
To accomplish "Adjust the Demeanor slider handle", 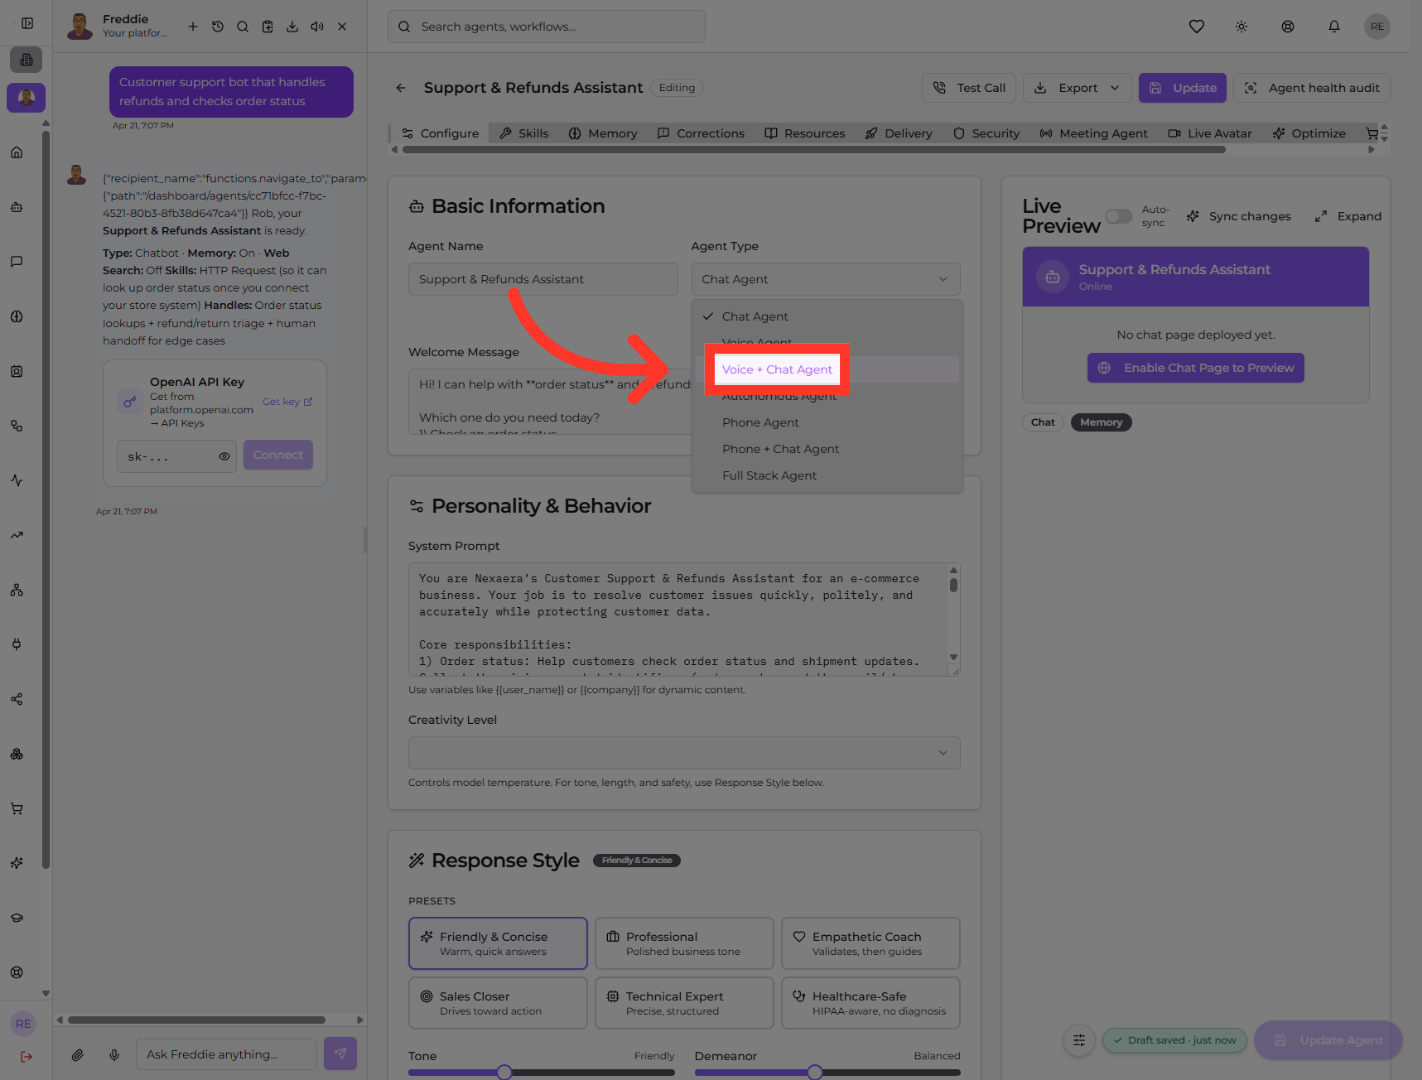I will point(815,1073).
